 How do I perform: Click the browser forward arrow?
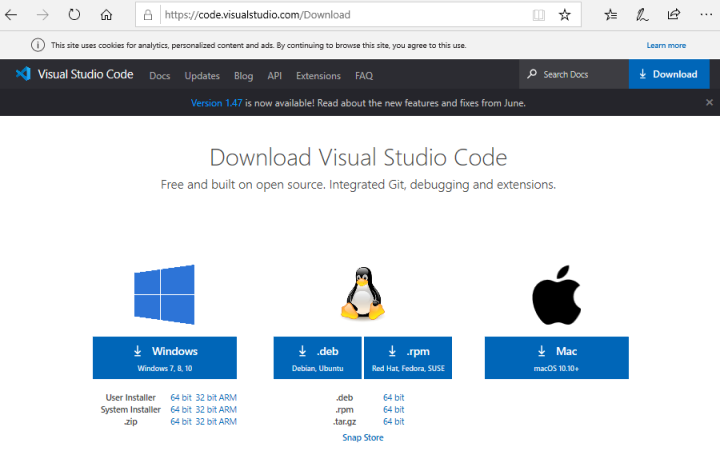(42, 15)
